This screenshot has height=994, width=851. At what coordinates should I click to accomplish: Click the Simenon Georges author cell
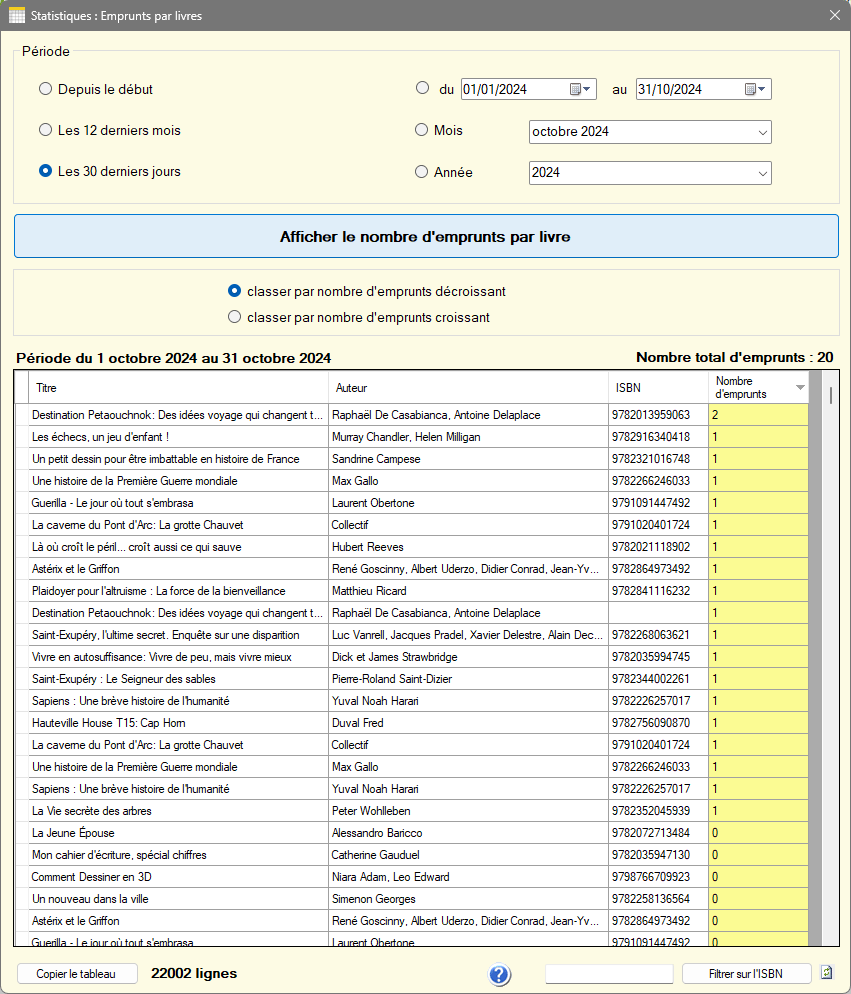[x=468, y=899]
